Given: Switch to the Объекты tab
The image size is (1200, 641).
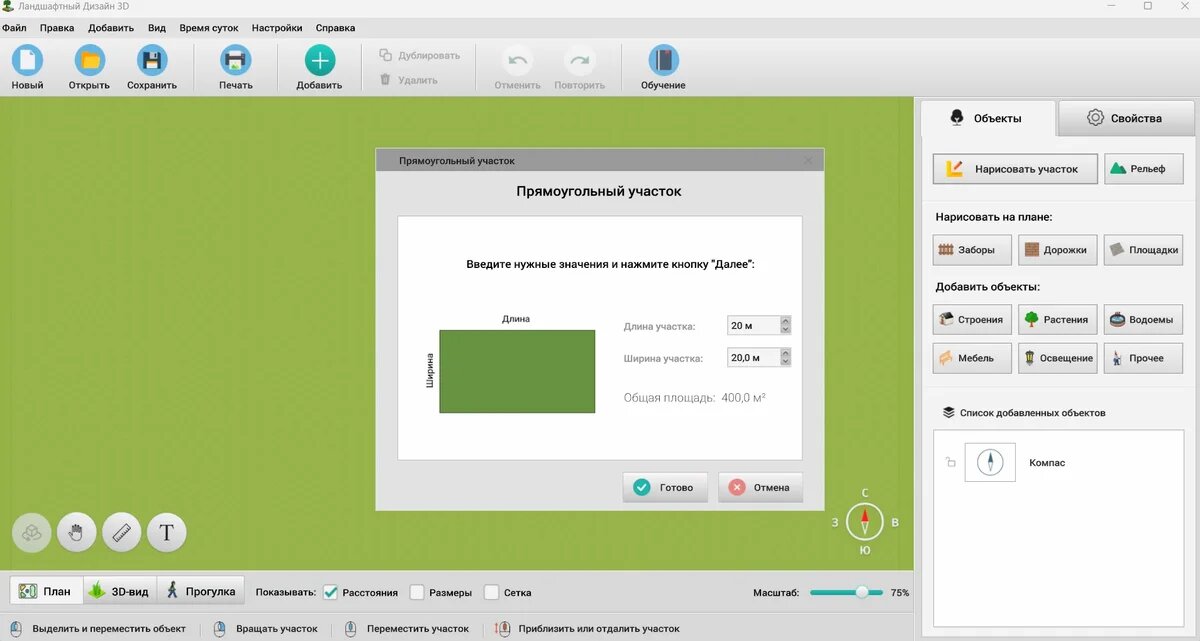Looking at the screenshot, I should coord(988,118).
